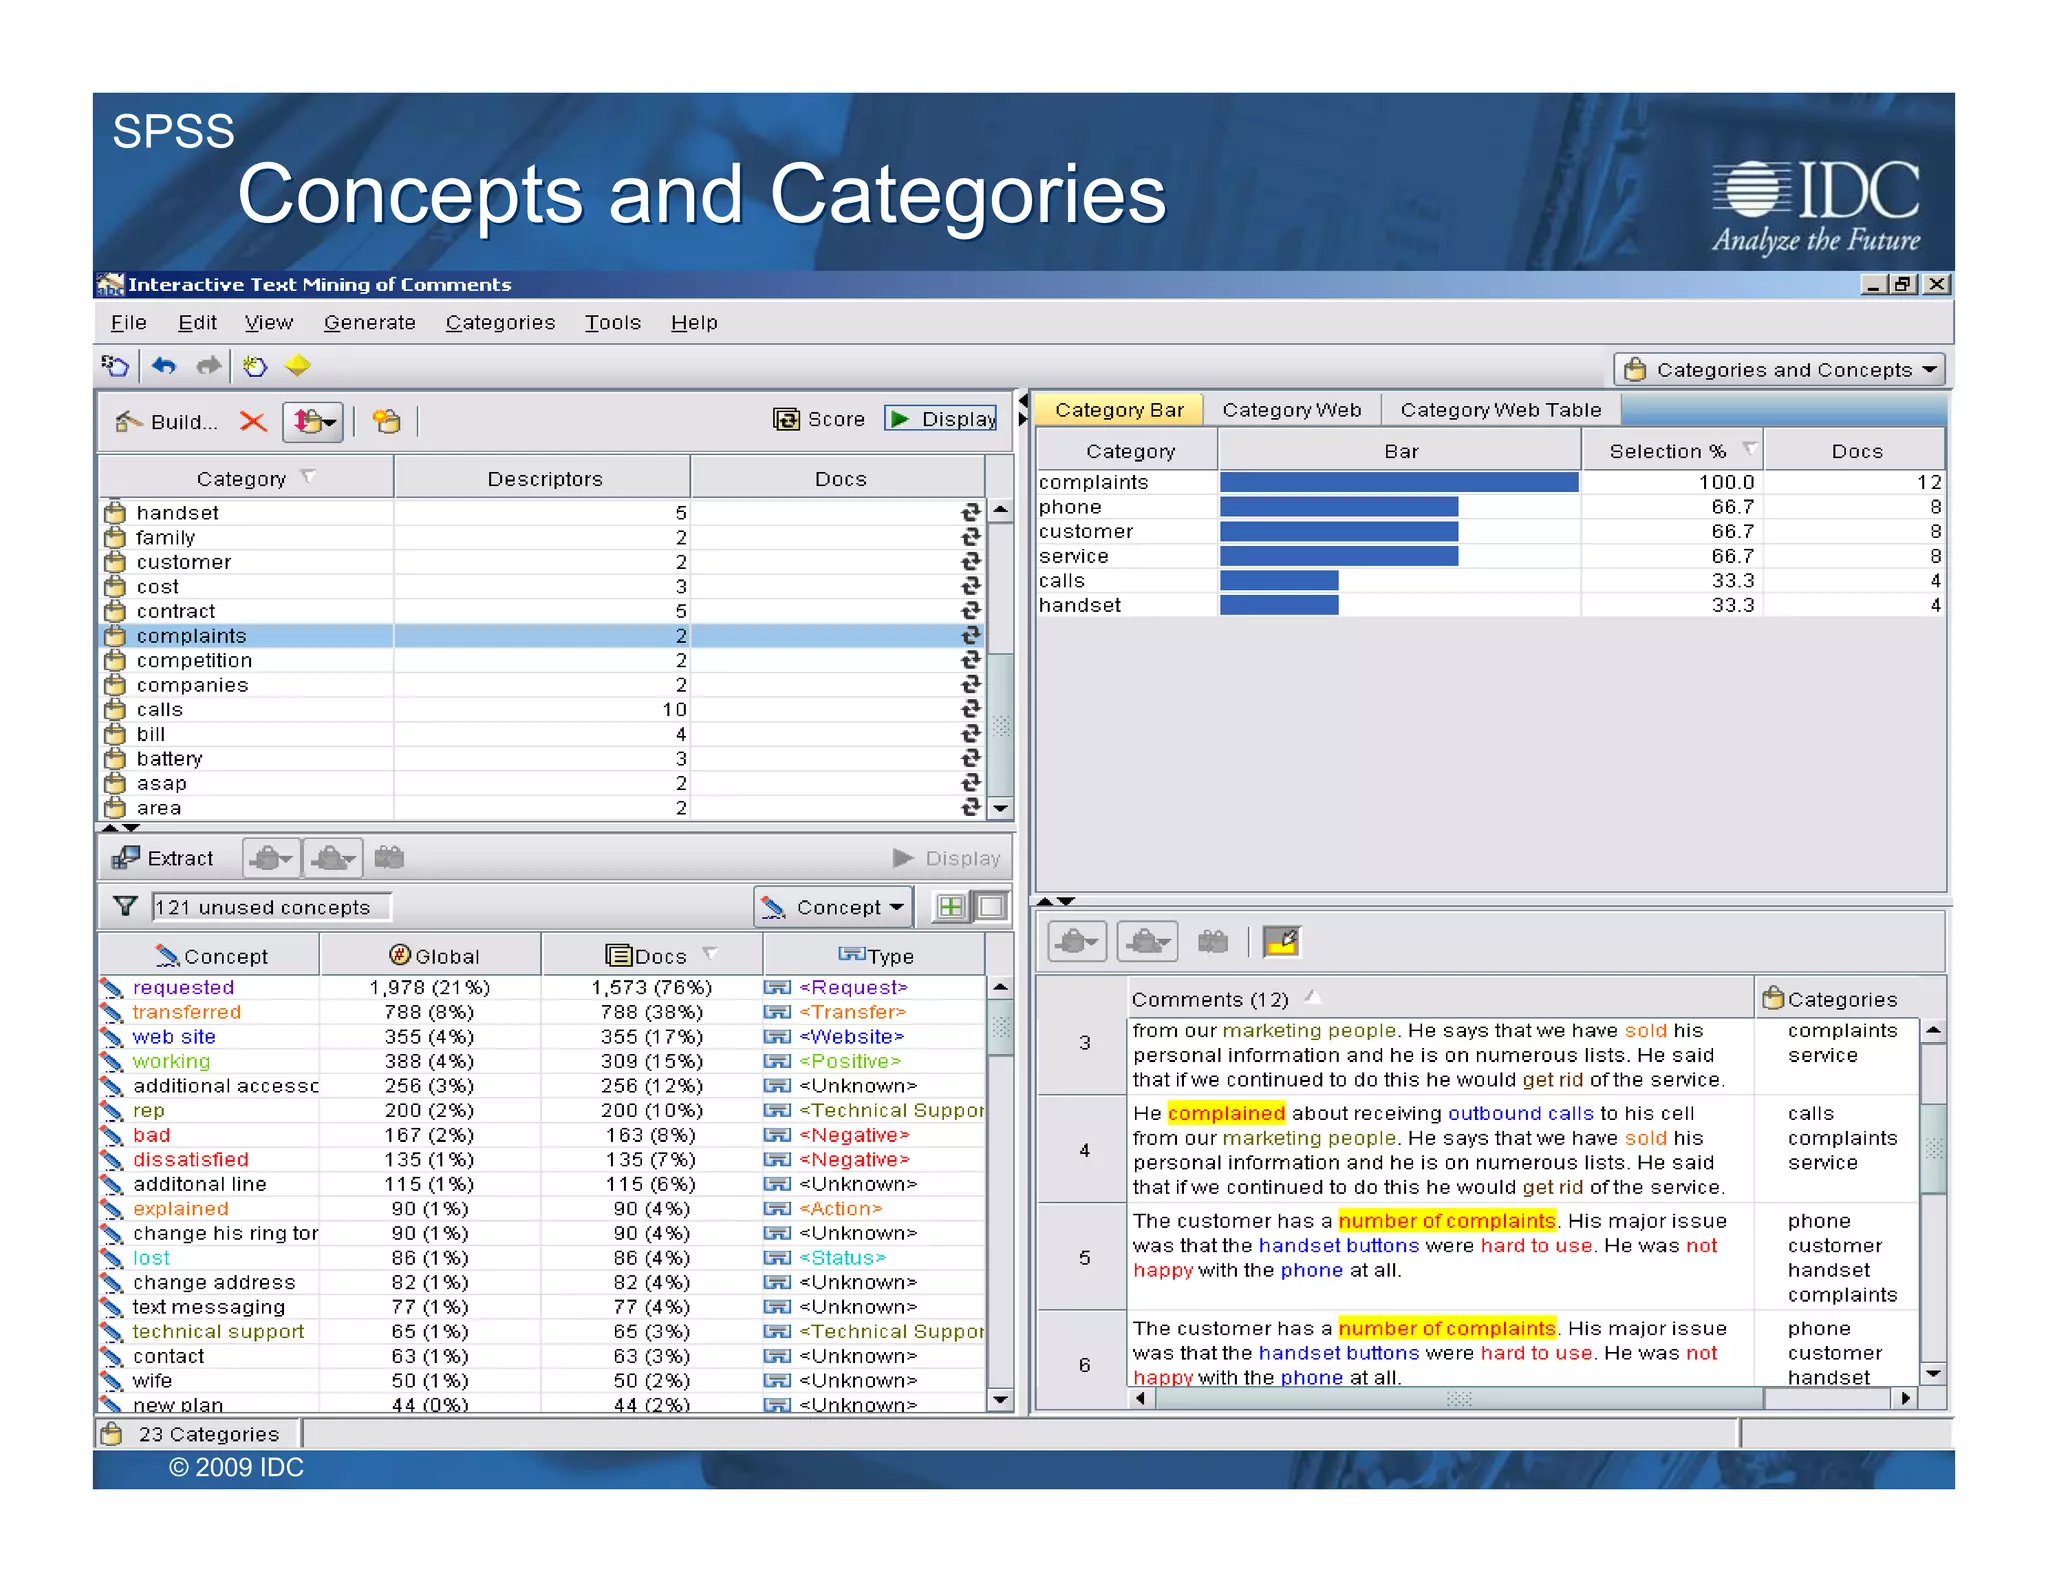Select the handset category row
The image size is (2048, 1582).
coord(540,512)
